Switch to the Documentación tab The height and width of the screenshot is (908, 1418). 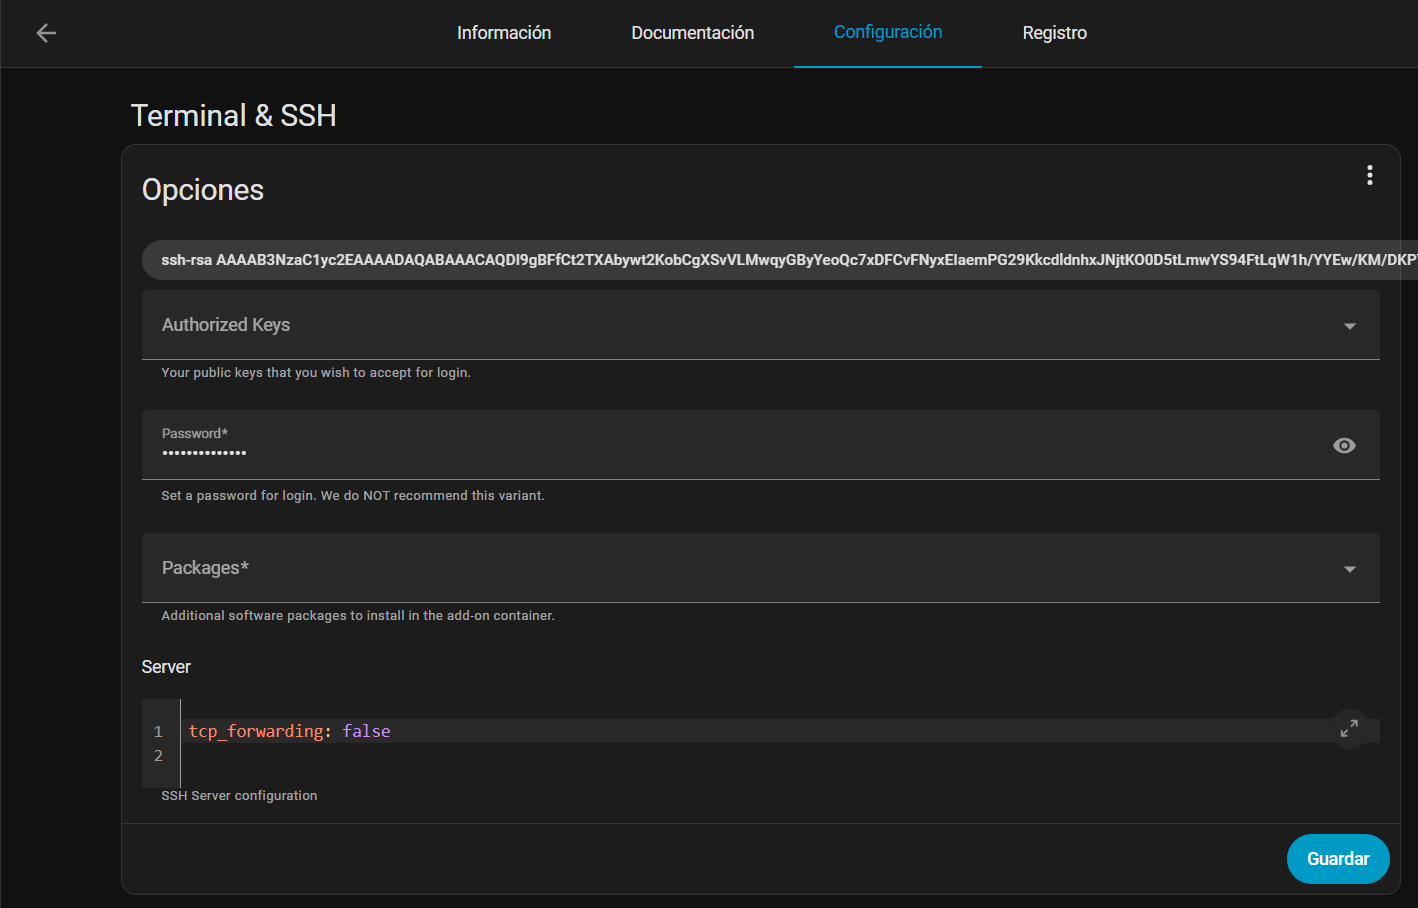pos(693,33)
